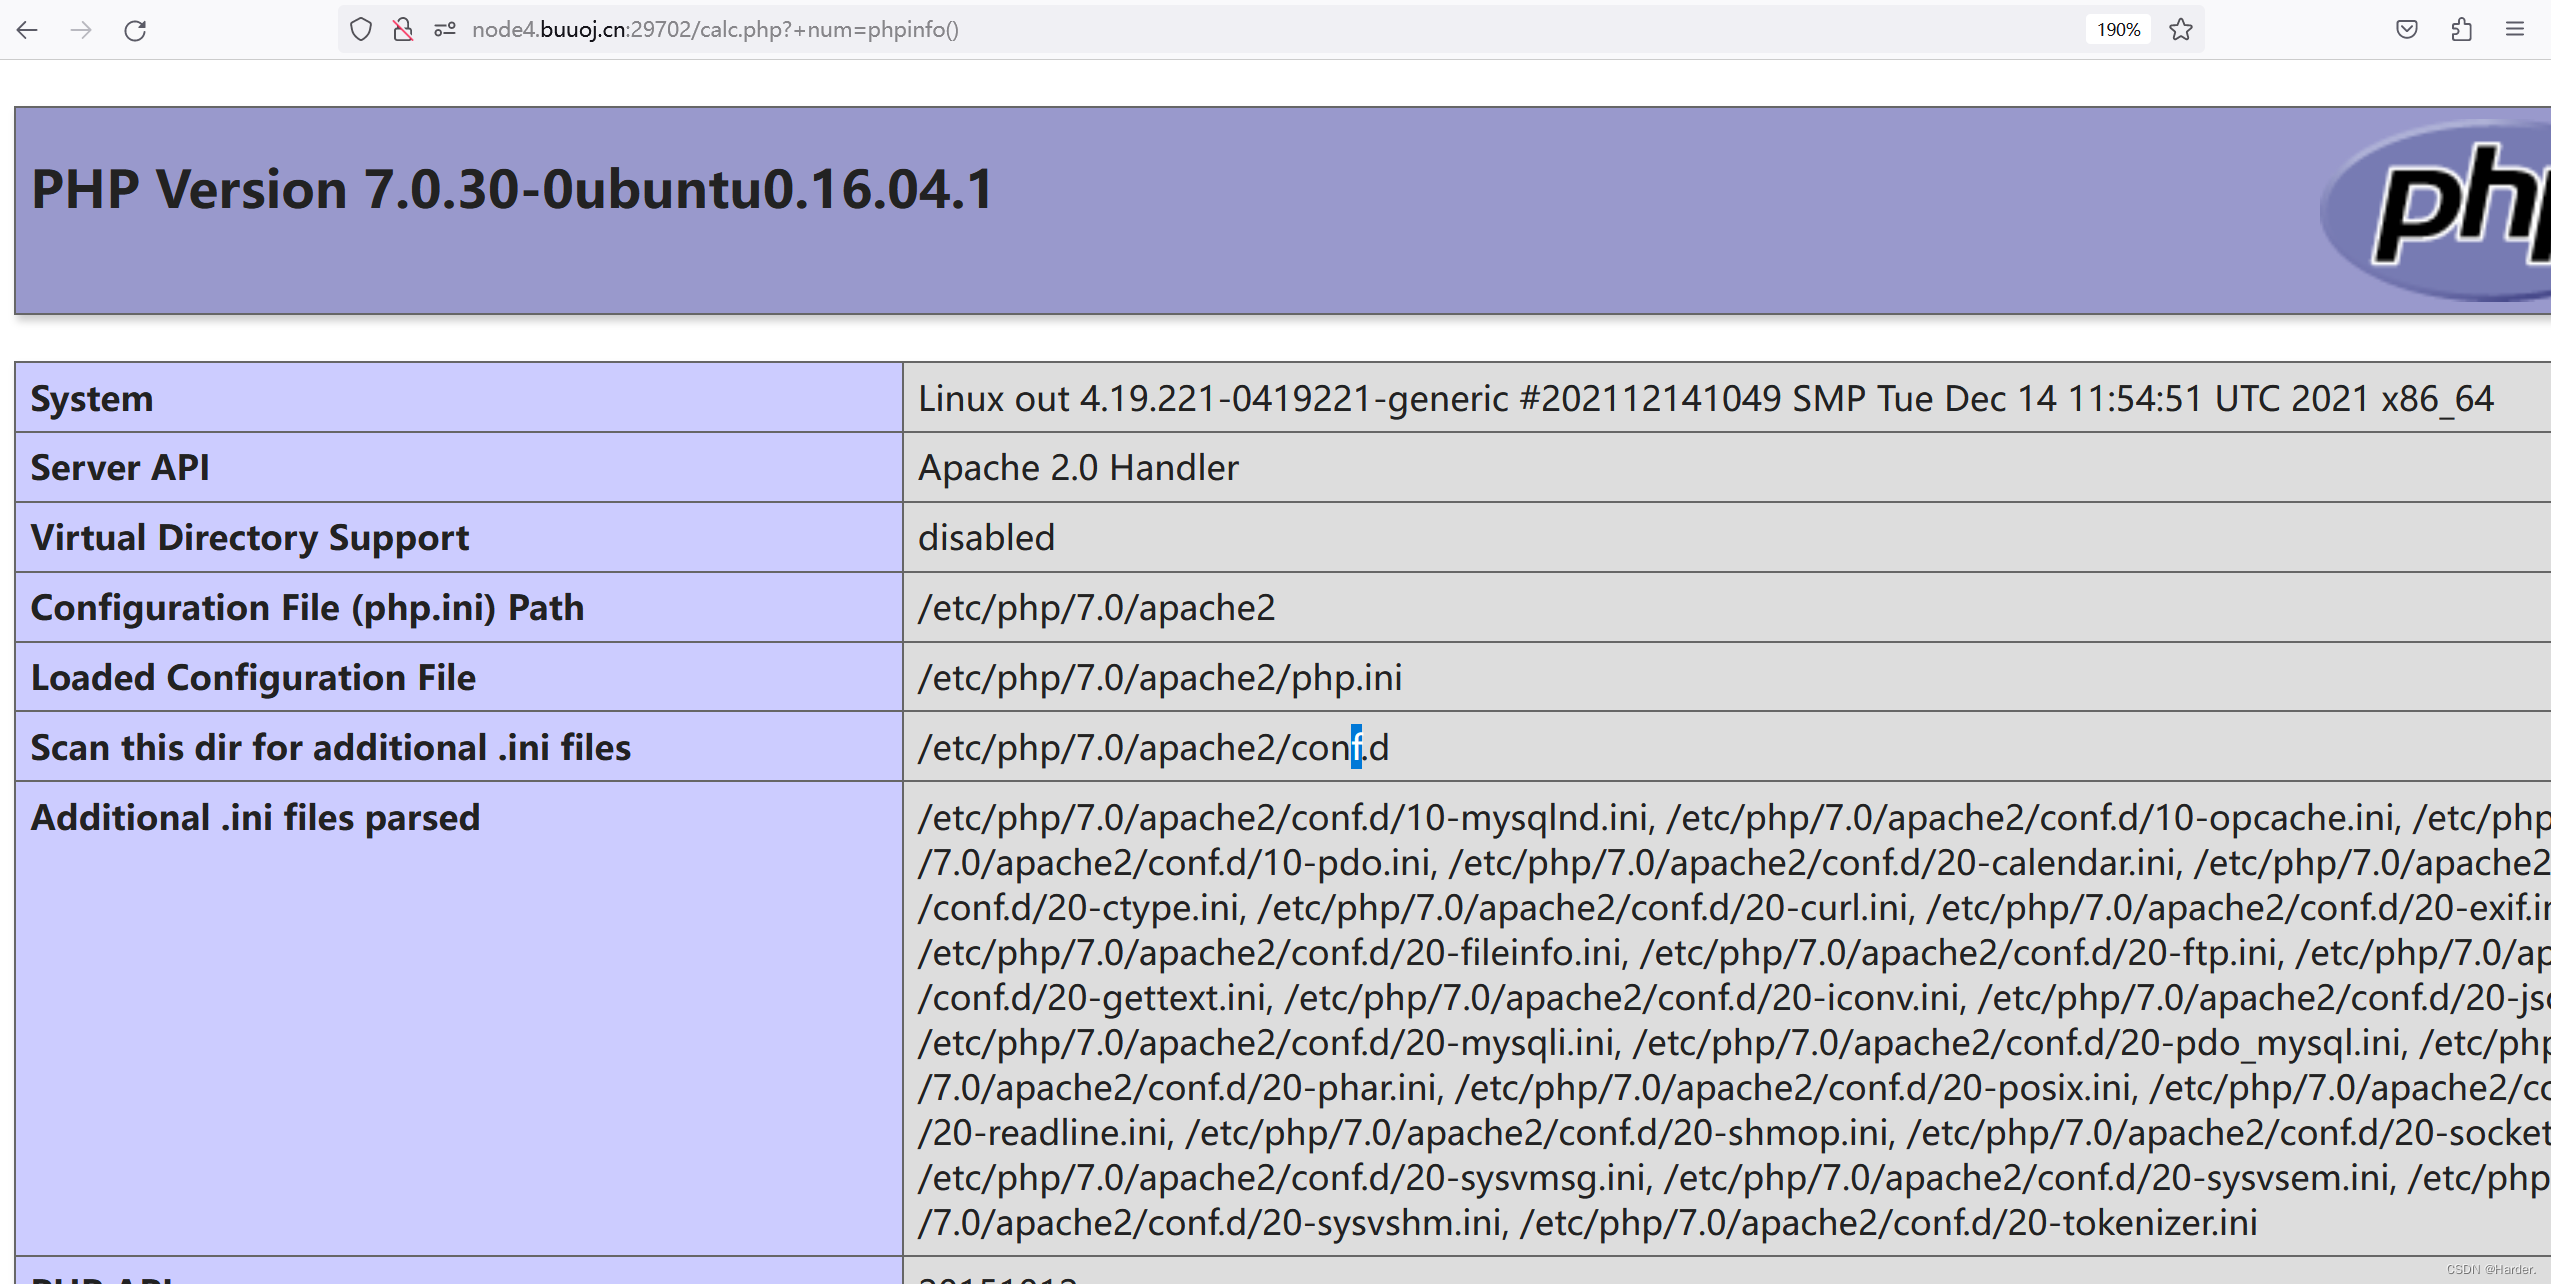Select the PHP Version 7.0.30 heading
The image size is (2551, 1284).
[513, 189]
